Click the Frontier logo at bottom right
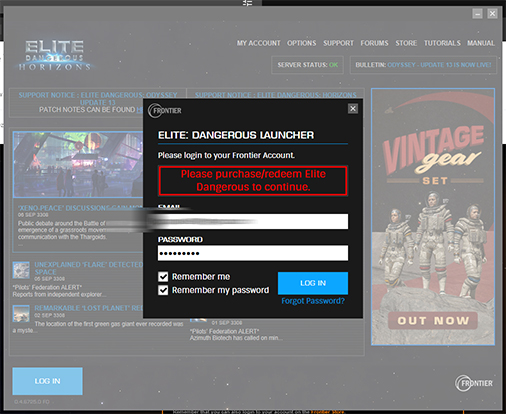506x414 pixels. [x=474, y=383]
